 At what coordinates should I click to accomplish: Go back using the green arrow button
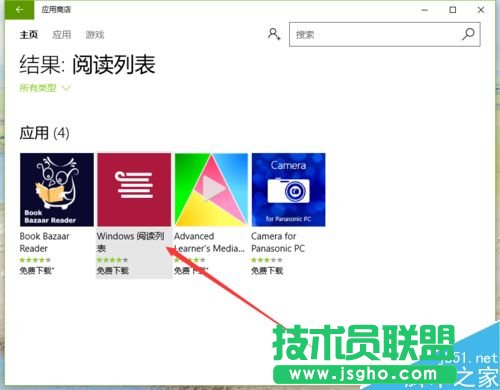(19, 10)
